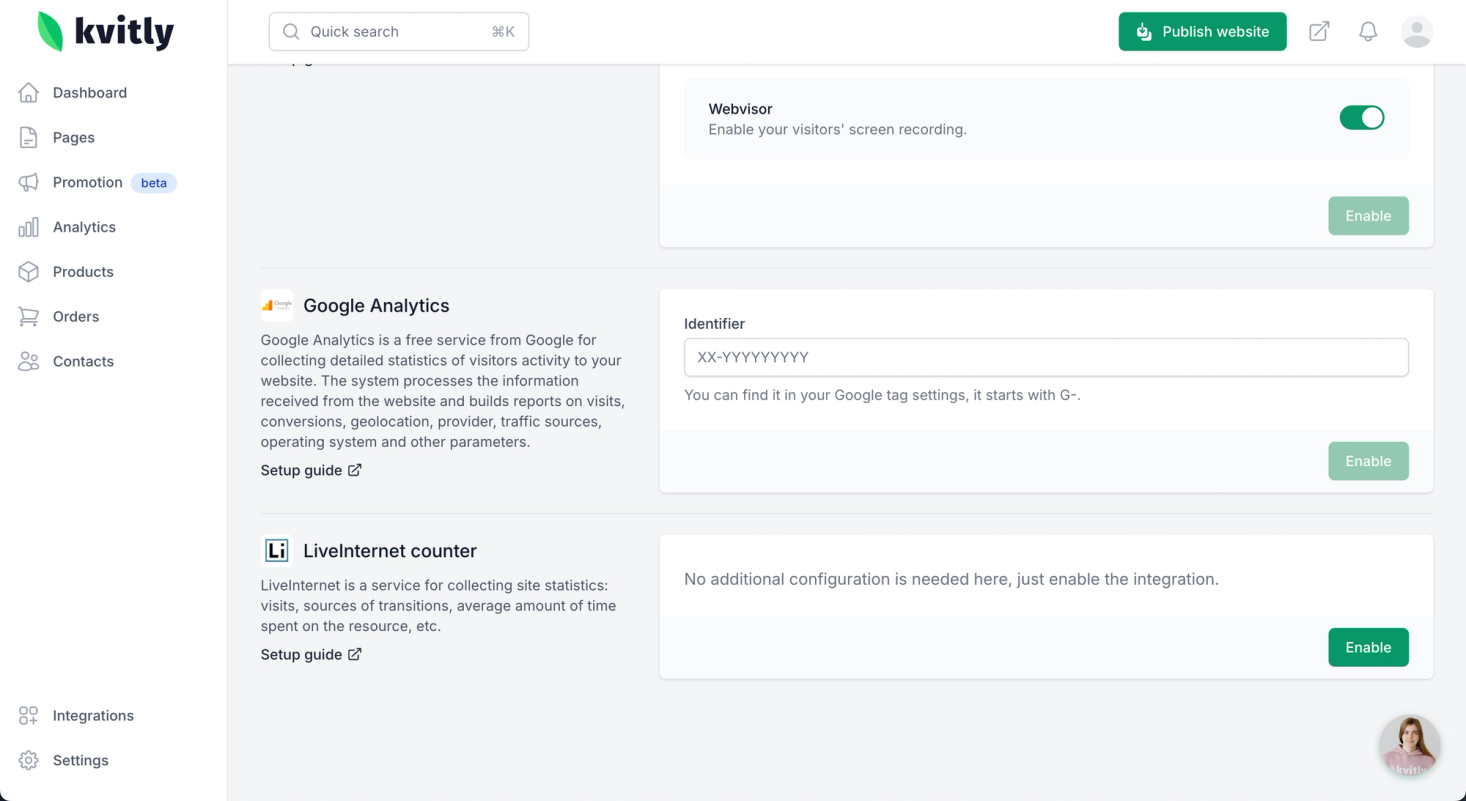Click the kvitly leaf logo
The image size is (1466, 801).
[x=50, y=31]
